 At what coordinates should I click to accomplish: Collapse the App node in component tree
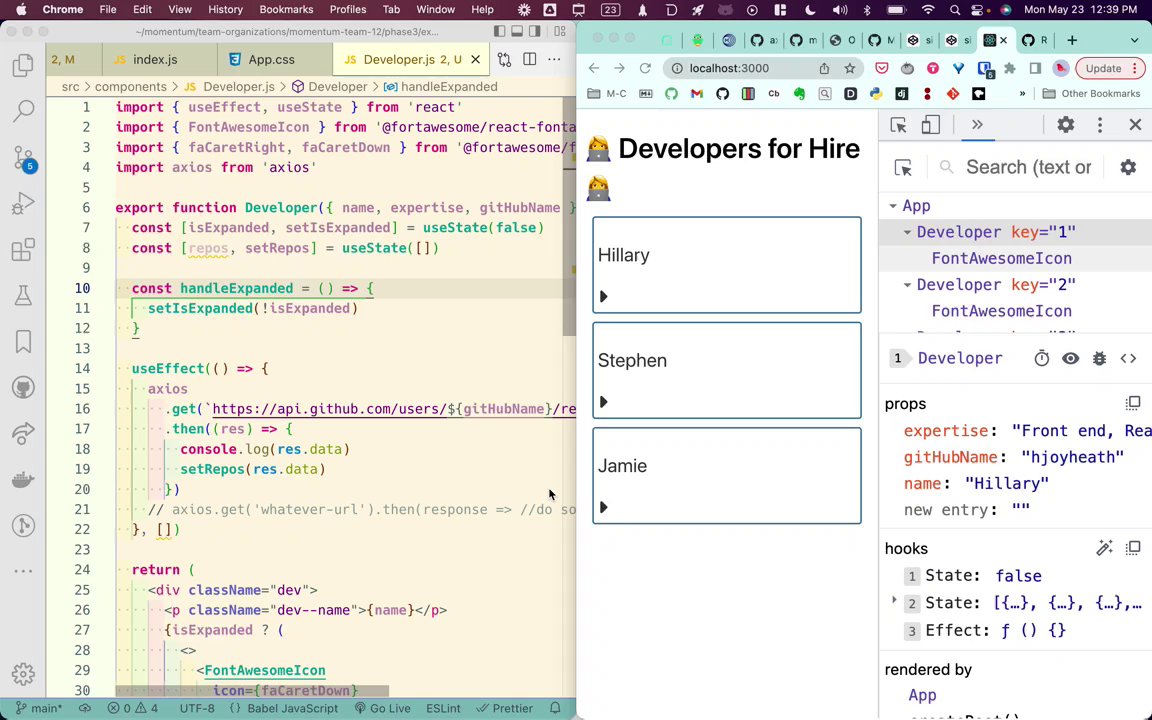click(893, 206)
